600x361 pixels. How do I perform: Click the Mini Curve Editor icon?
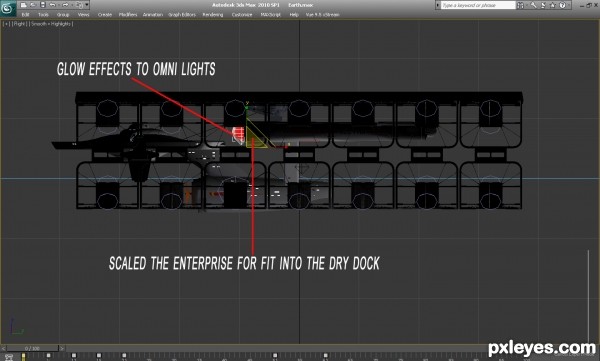click(9, 357)
